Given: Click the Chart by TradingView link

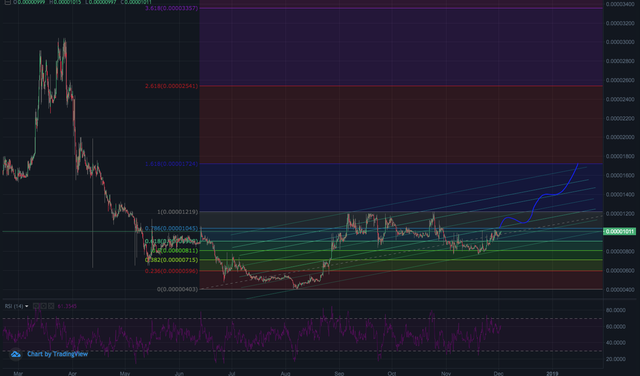Looking at the screenshot, I should (x=58, y=354).
